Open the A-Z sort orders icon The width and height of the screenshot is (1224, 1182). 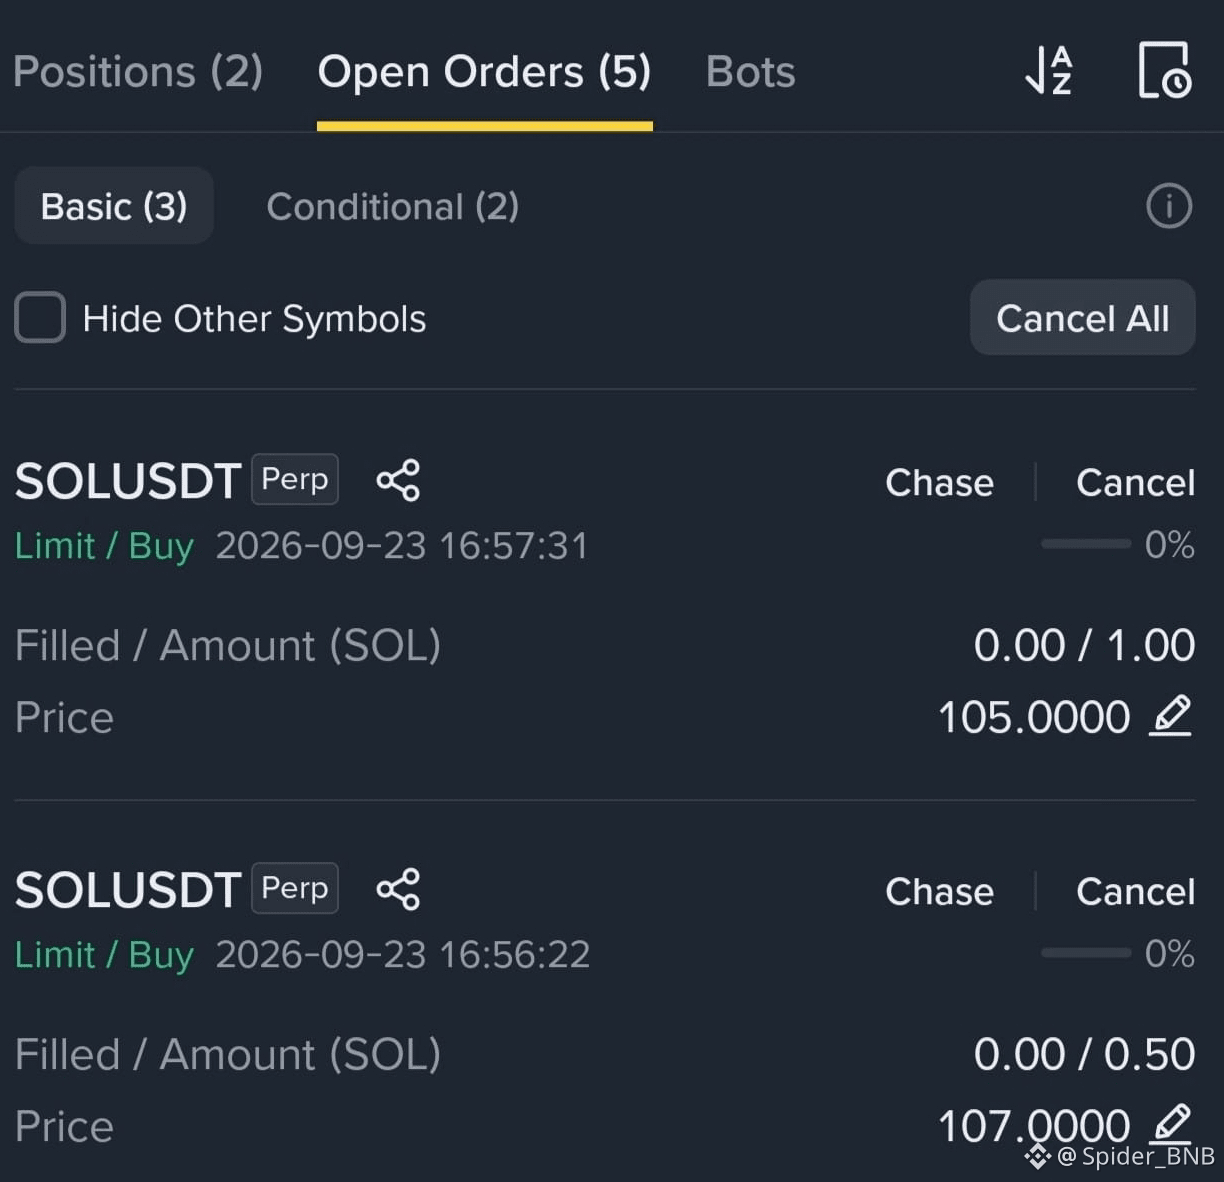pyautogui.click(x=1049, y=71)
